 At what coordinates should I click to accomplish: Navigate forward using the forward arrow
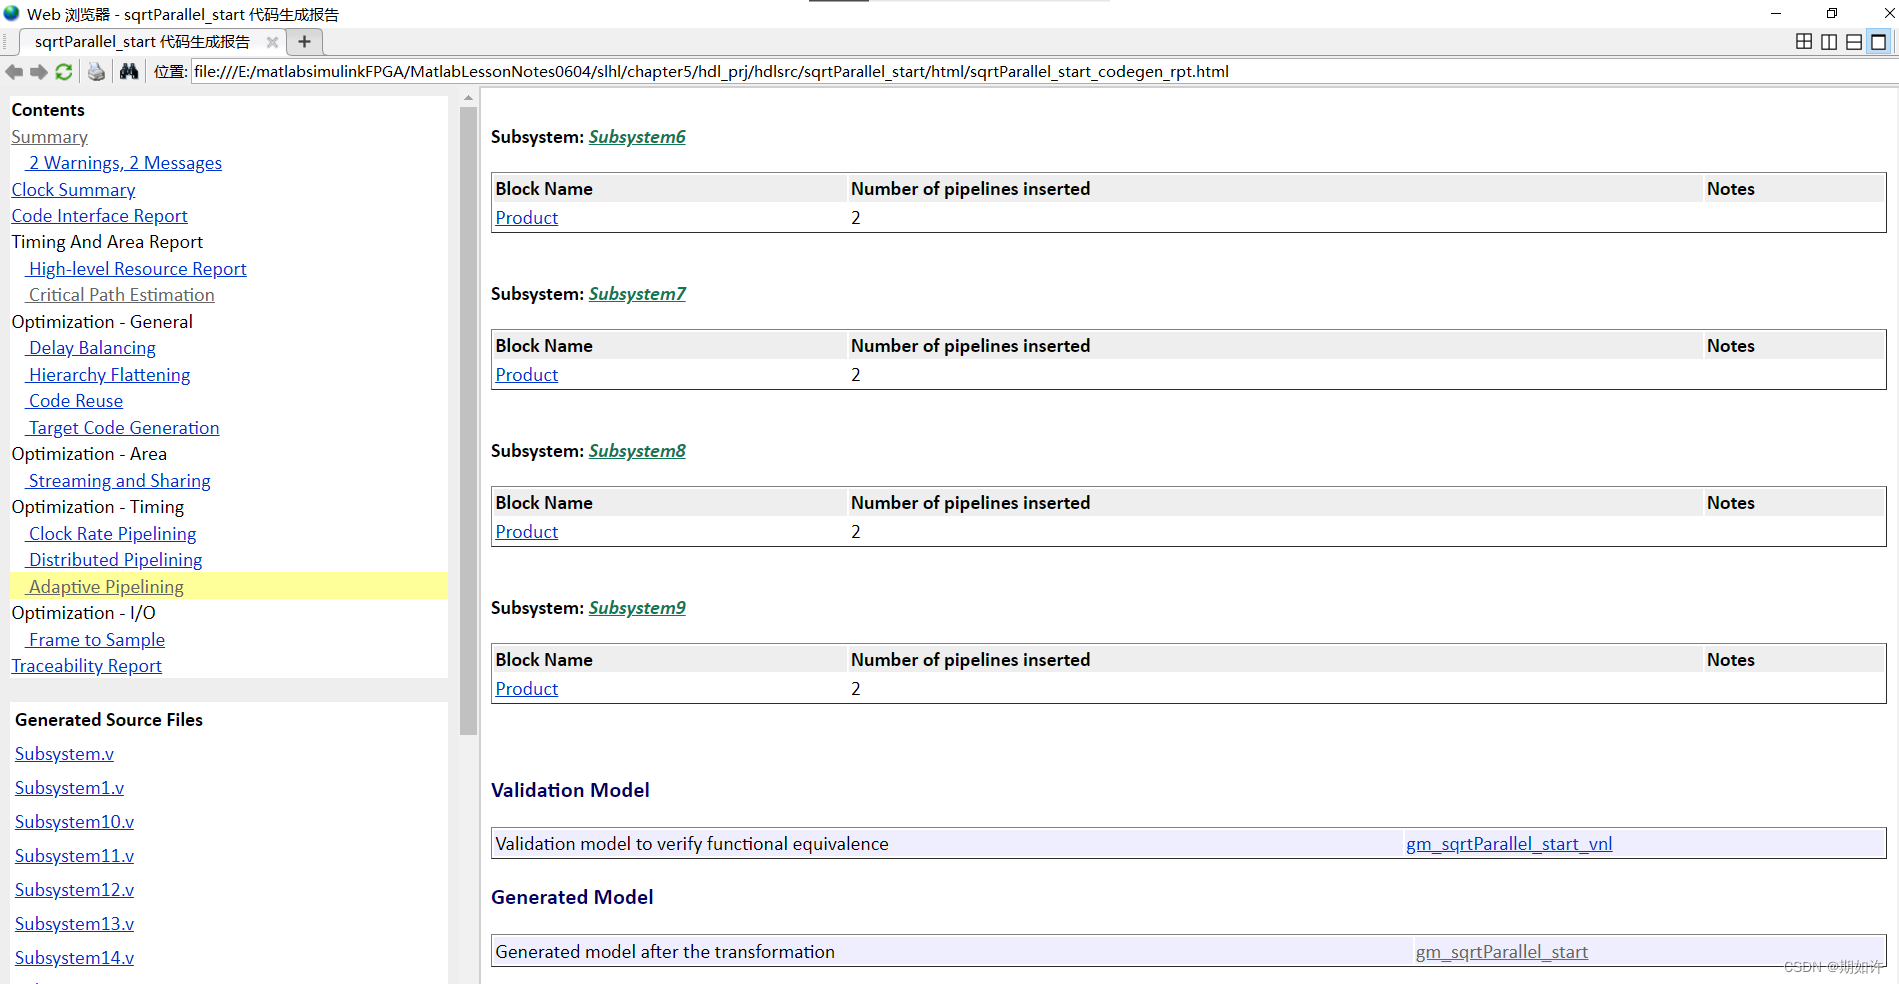tap(38, 71)
